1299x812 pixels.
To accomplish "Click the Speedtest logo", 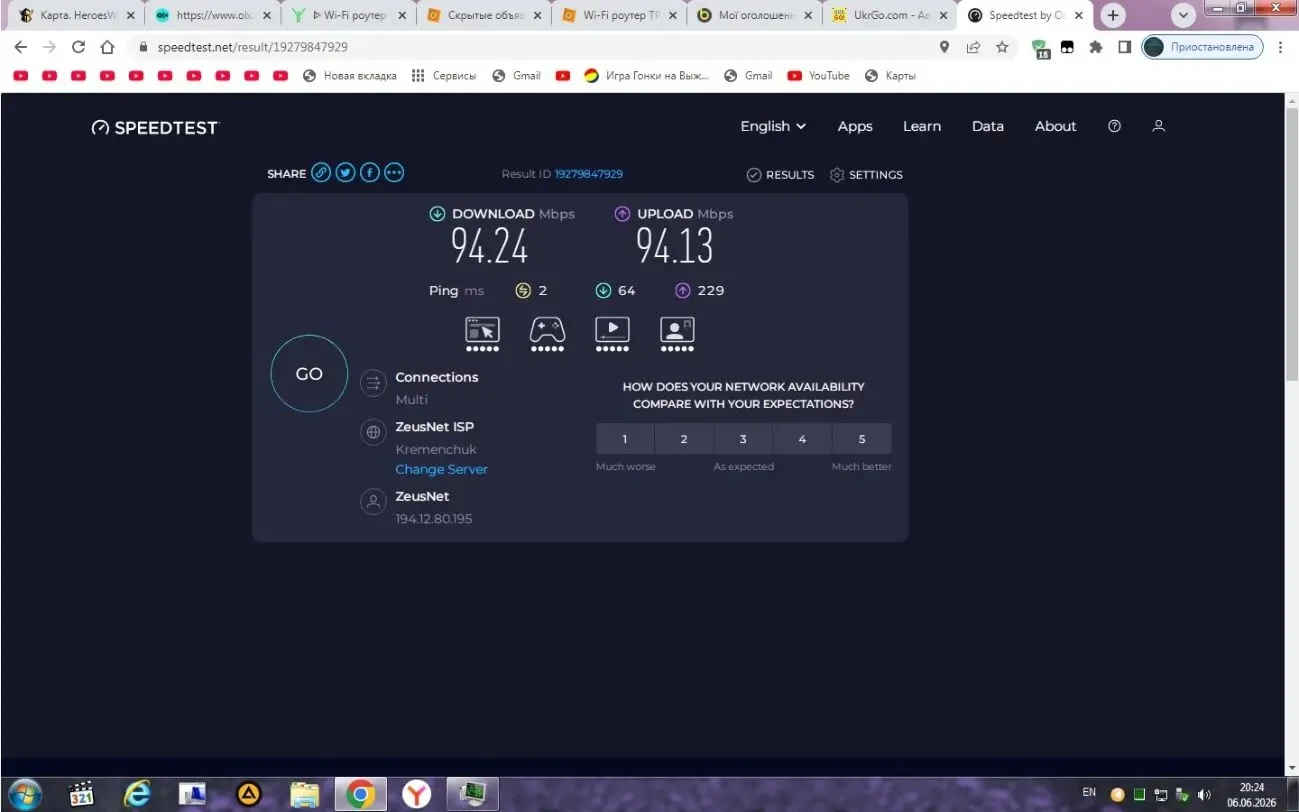I will click(x=154, y=128).
